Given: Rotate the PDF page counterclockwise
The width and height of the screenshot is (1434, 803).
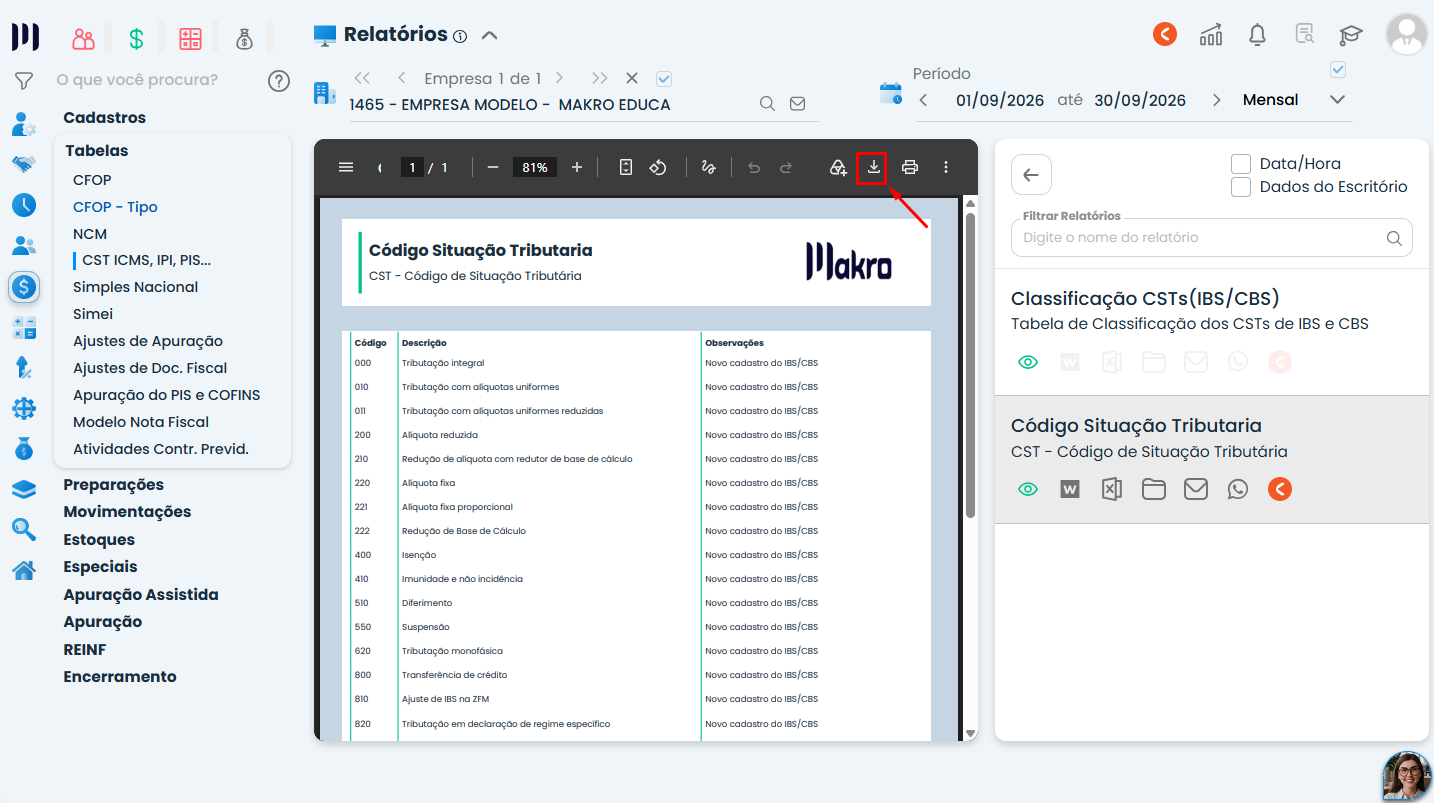Looking at the screenshot, I should click(x=658, y=168).
